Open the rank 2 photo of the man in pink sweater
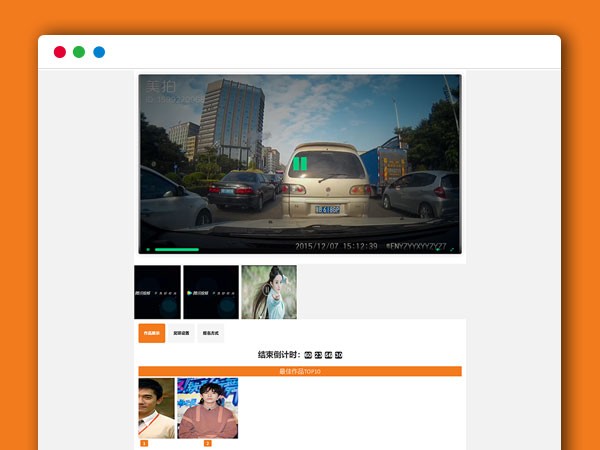Image resolution: width=600 pixels, height=450 pixels. coord(207,408)
